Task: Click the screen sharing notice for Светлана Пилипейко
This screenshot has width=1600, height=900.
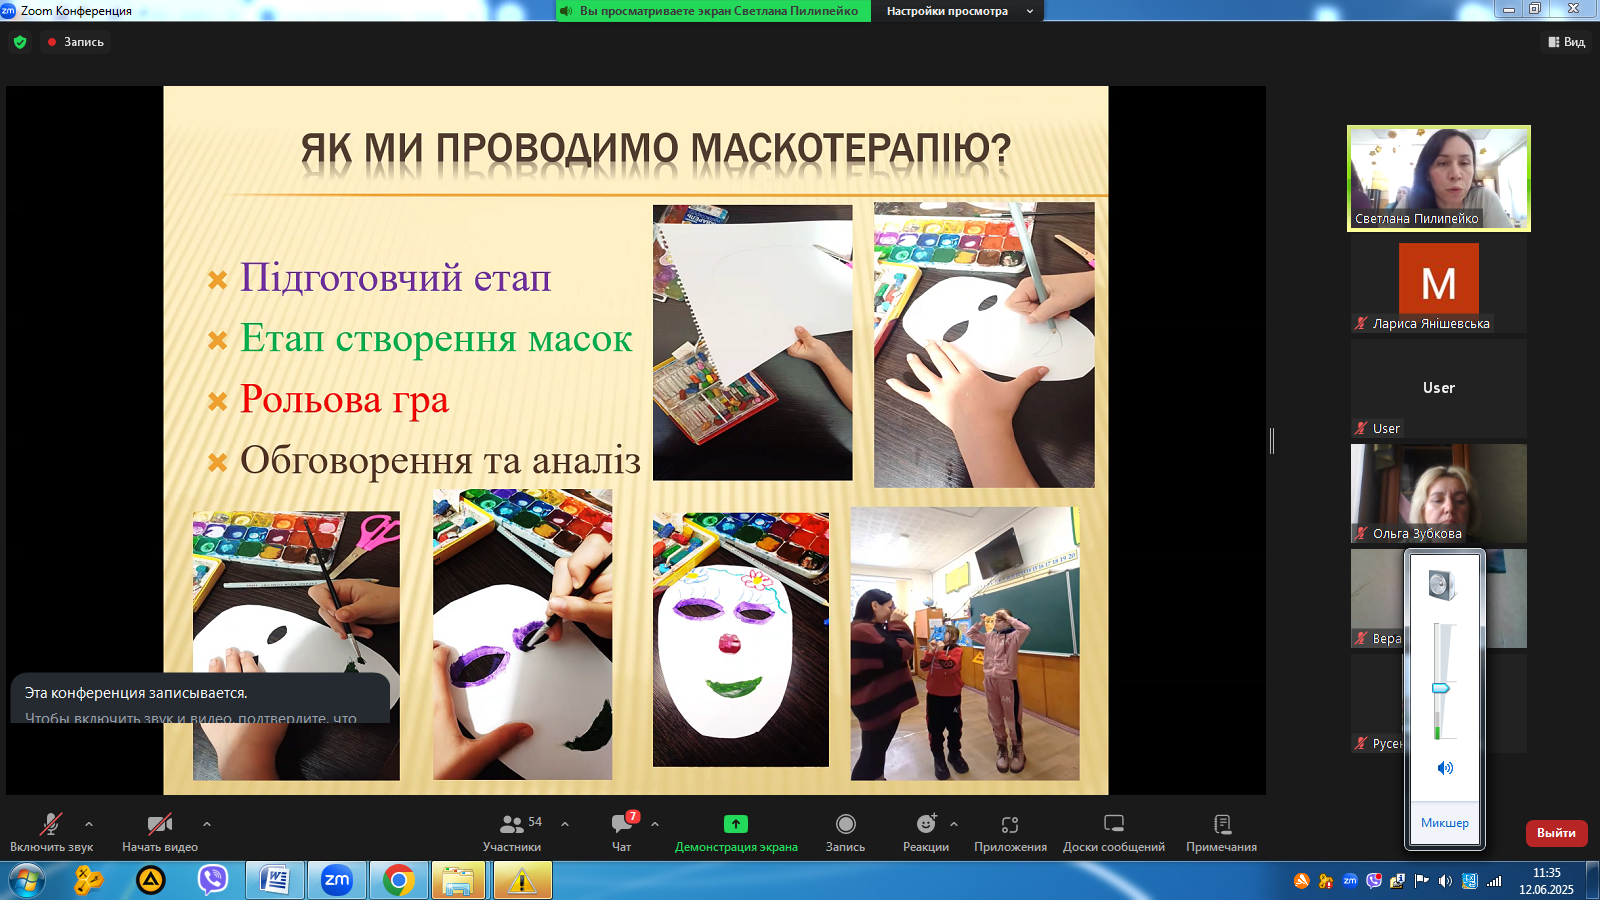Action: (713, 11)
